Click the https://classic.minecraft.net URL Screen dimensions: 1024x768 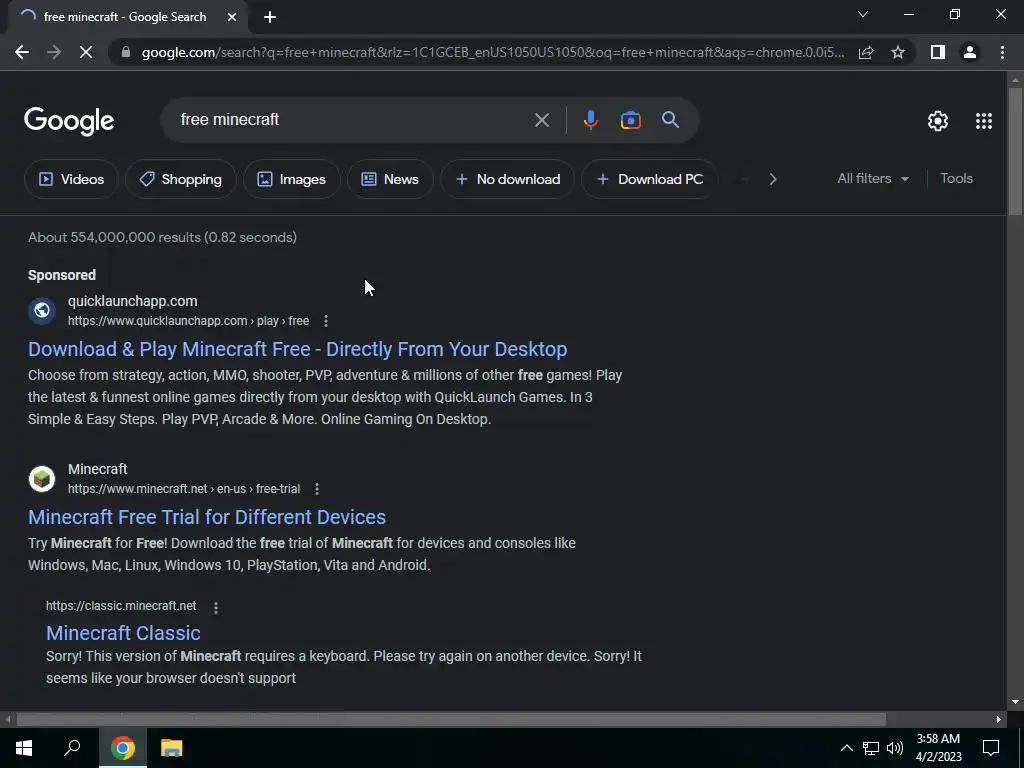pyautogui.click(x=121, y=606)
